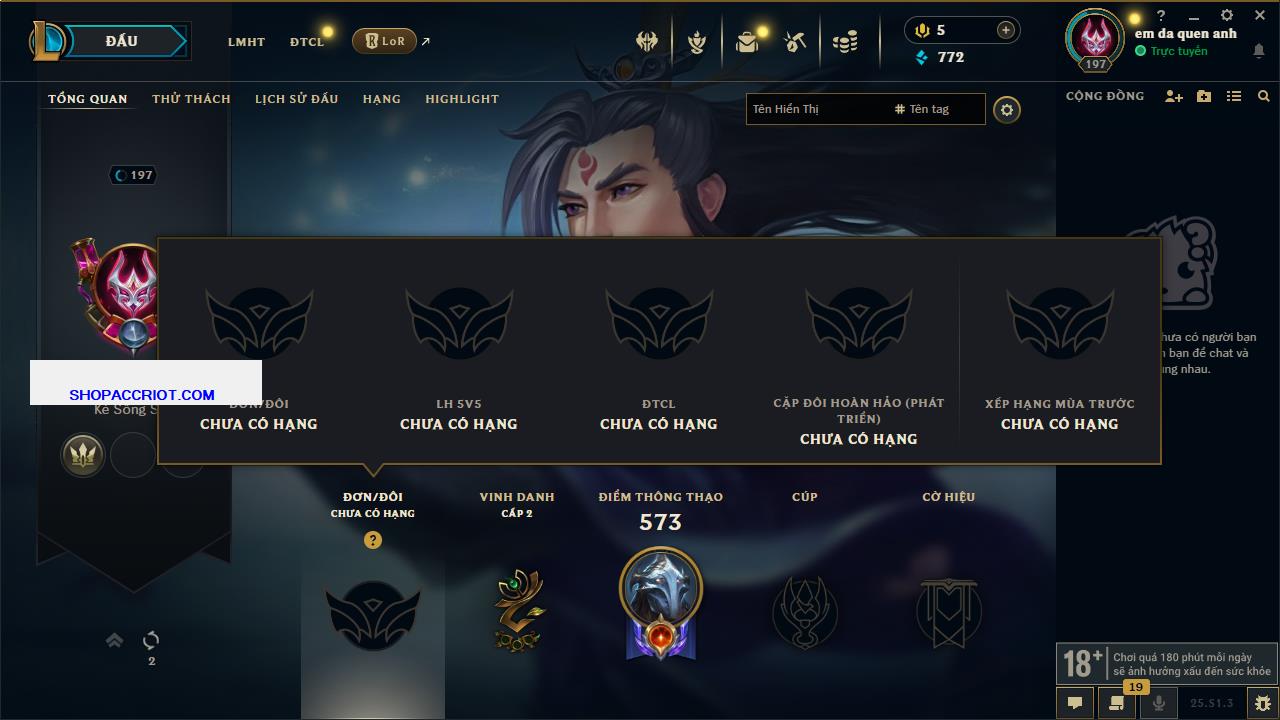Switch to the Lịch Sử Đấu tab
Viewport: 1280px width, 720px height.
click(x=296, y=99)
